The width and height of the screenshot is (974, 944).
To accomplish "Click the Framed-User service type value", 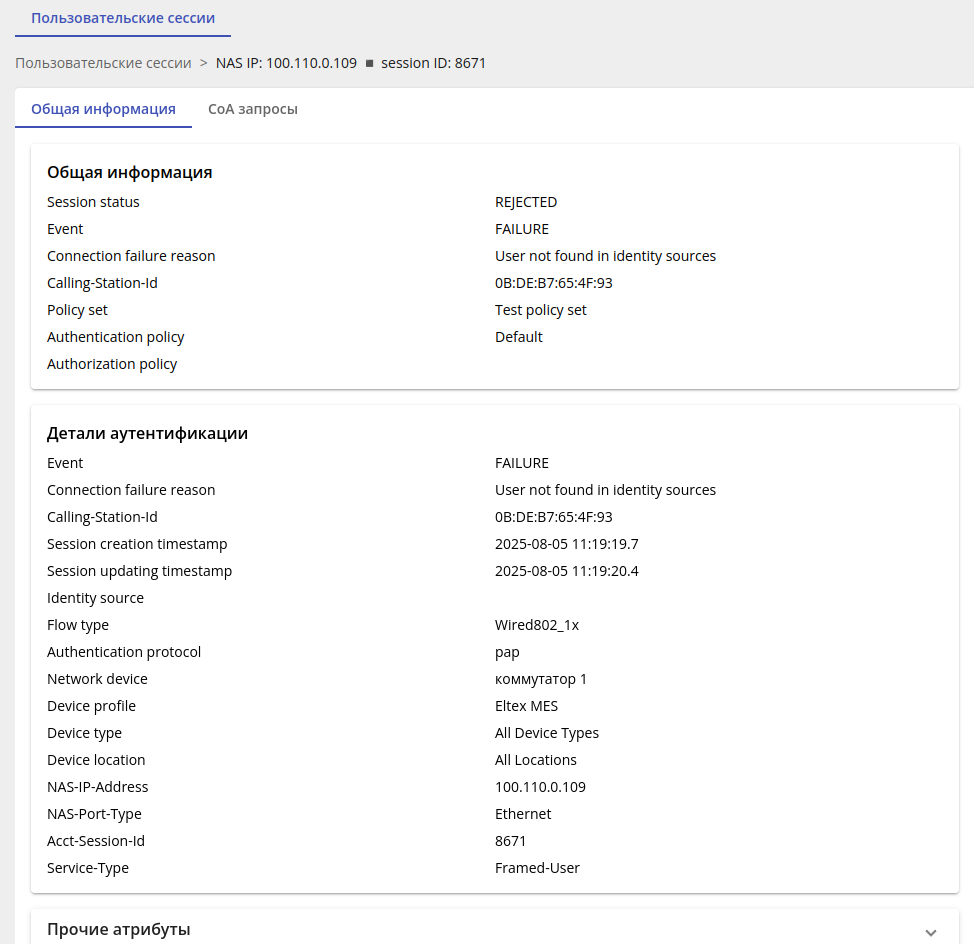I will (x=537, y=868).
